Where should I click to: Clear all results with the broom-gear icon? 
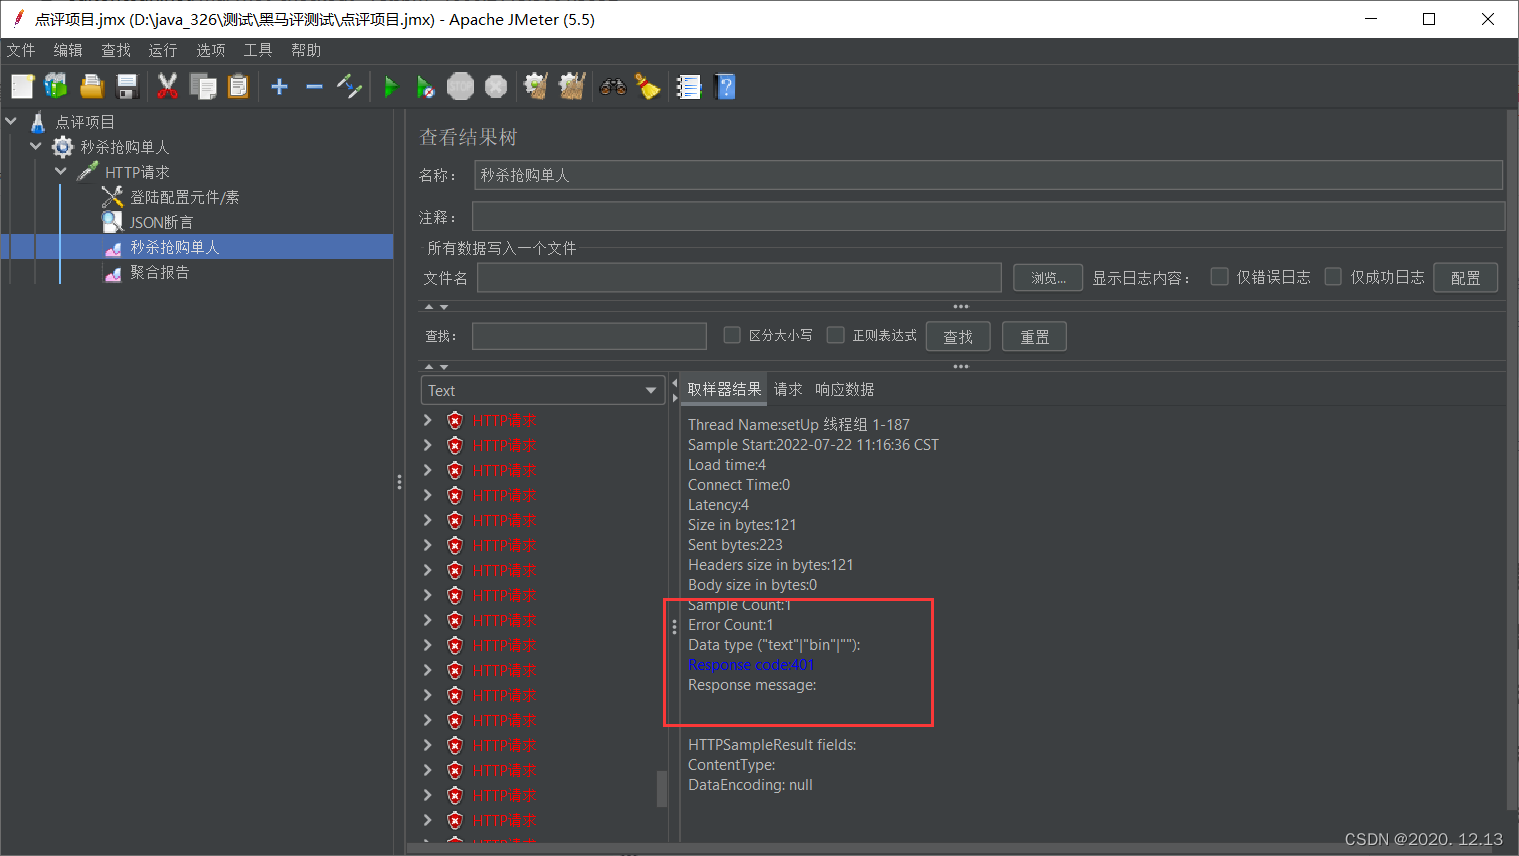(571, 86)
